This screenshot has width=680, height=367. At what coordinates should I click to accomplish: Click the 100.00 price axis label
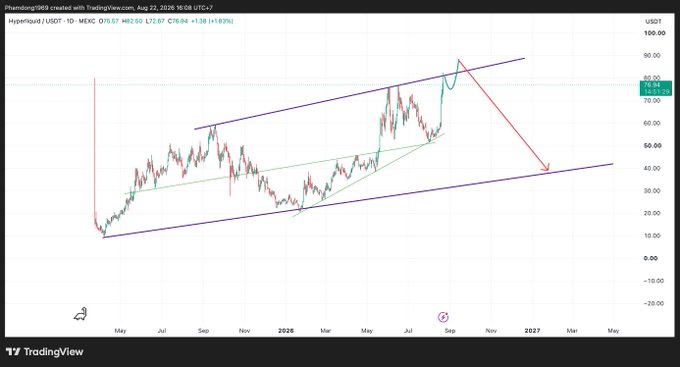[654, 33]
